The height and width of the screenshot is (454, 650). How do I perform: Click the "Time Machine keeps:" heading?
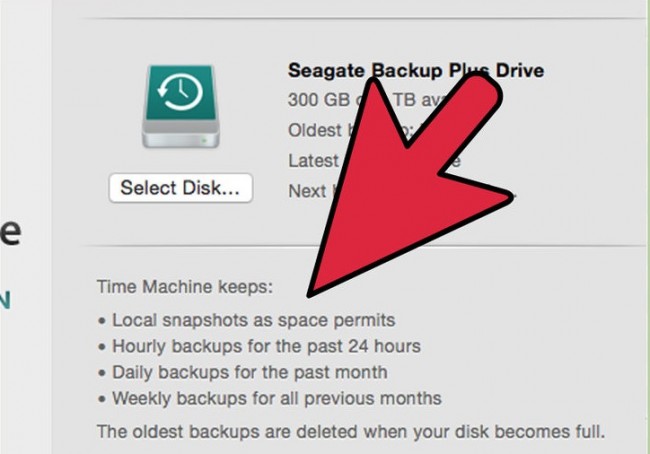coord(185,286)
